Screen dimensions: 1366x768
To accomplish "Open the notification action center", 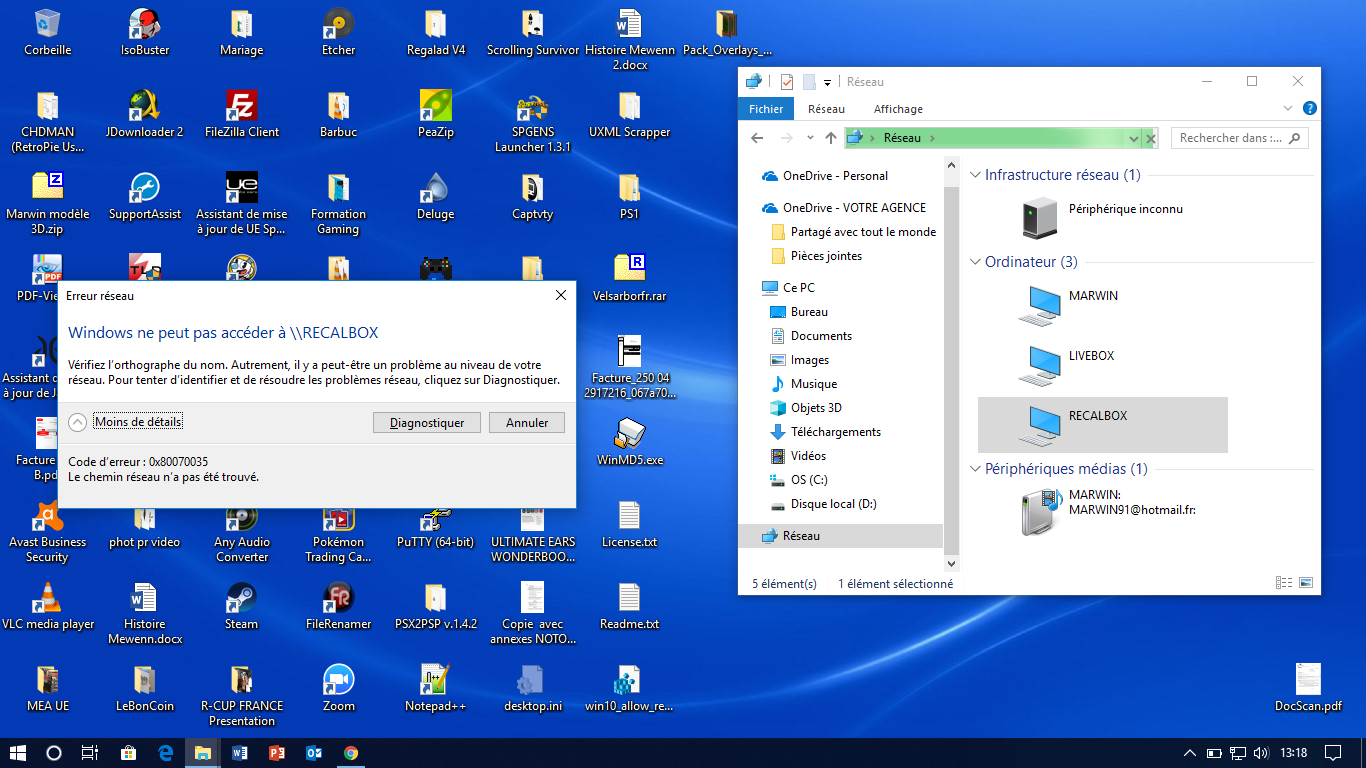I will point(1332,752).
